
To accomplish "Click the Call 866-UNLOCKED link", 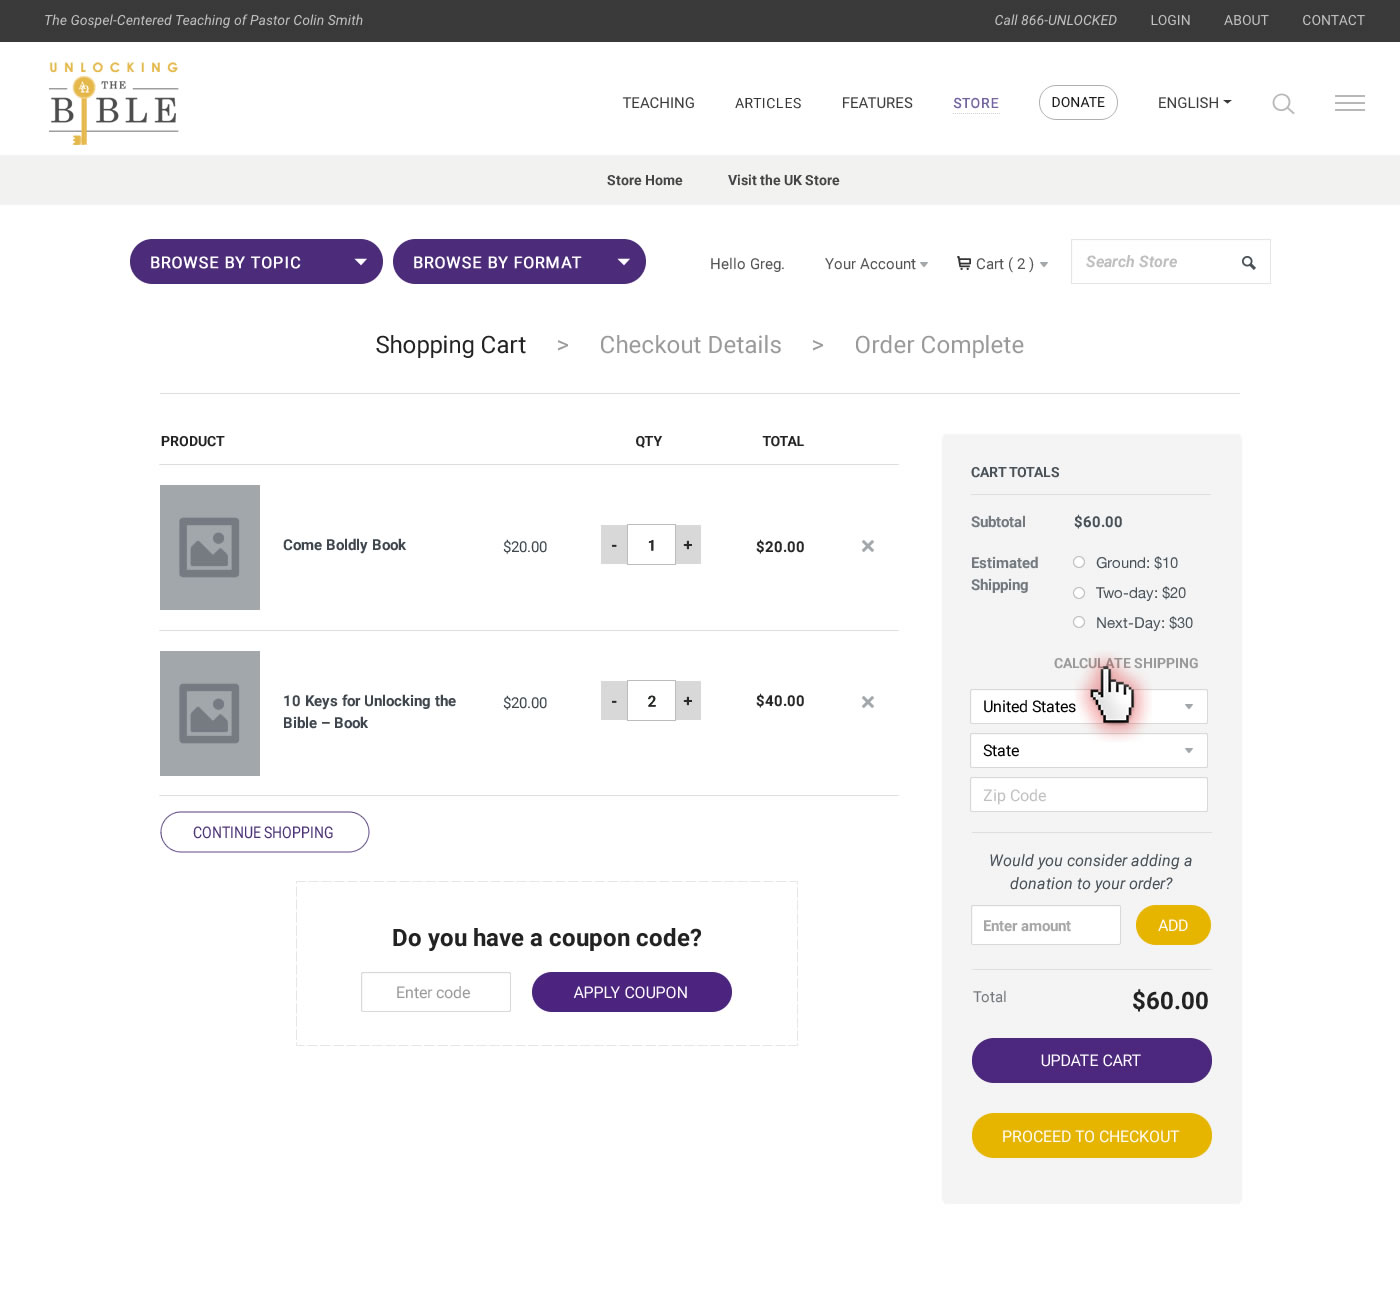I will click(x=1055, y=20).
